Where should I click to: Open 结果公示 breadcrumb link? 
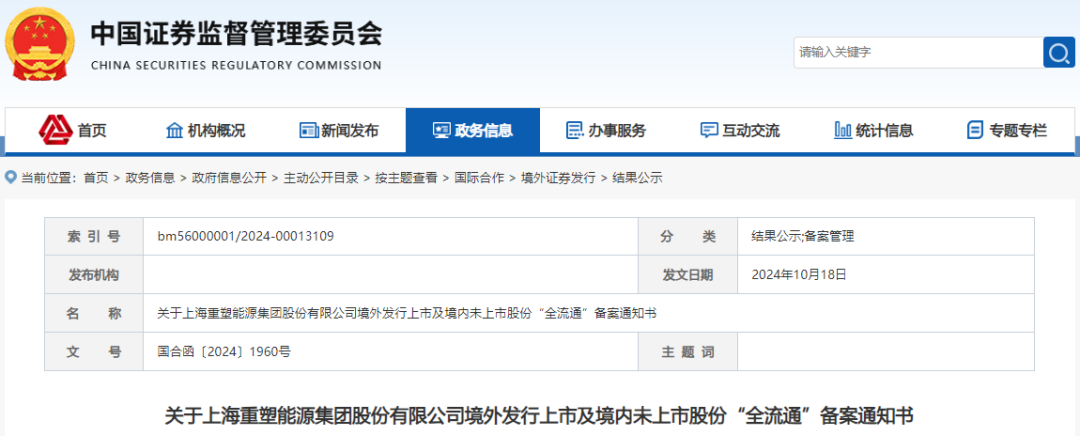tap(637, 178)
